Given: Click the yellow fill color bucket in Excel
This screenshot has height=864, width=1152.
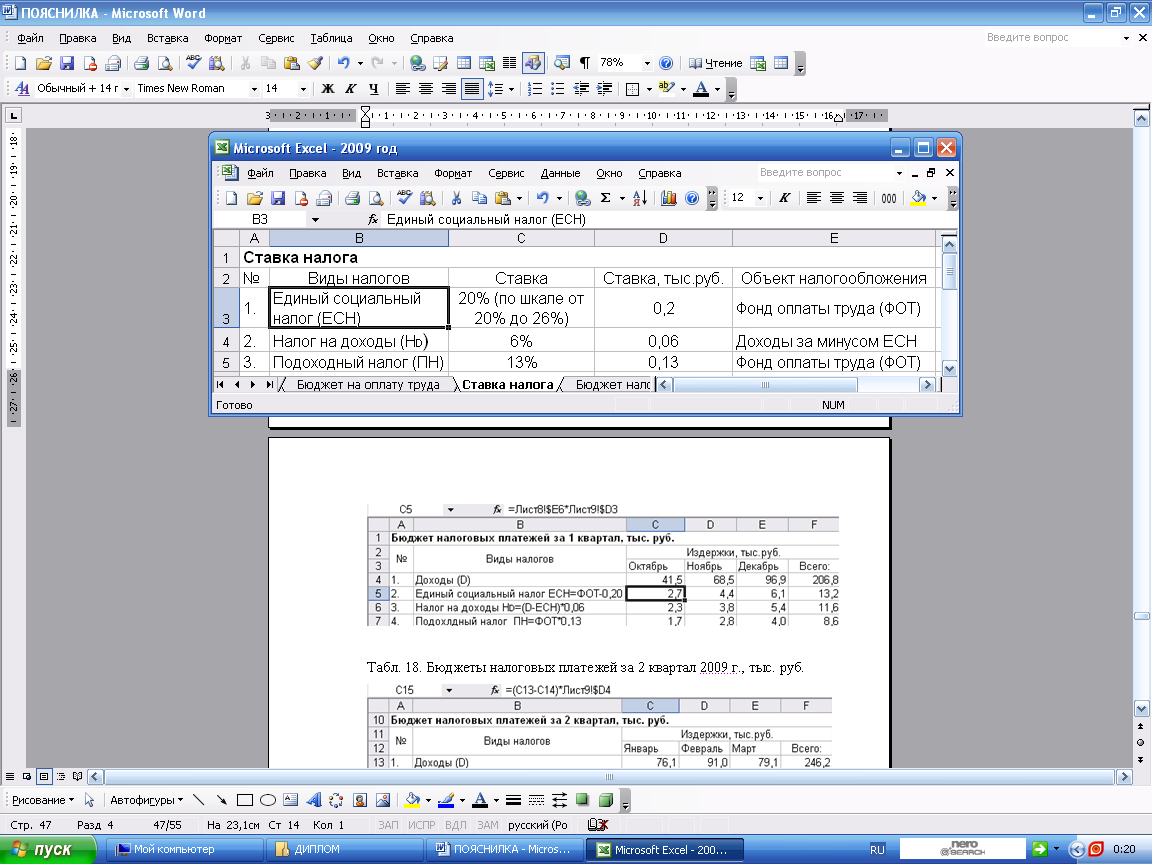Looking at the screenshot, I should (x=918, y=198).
